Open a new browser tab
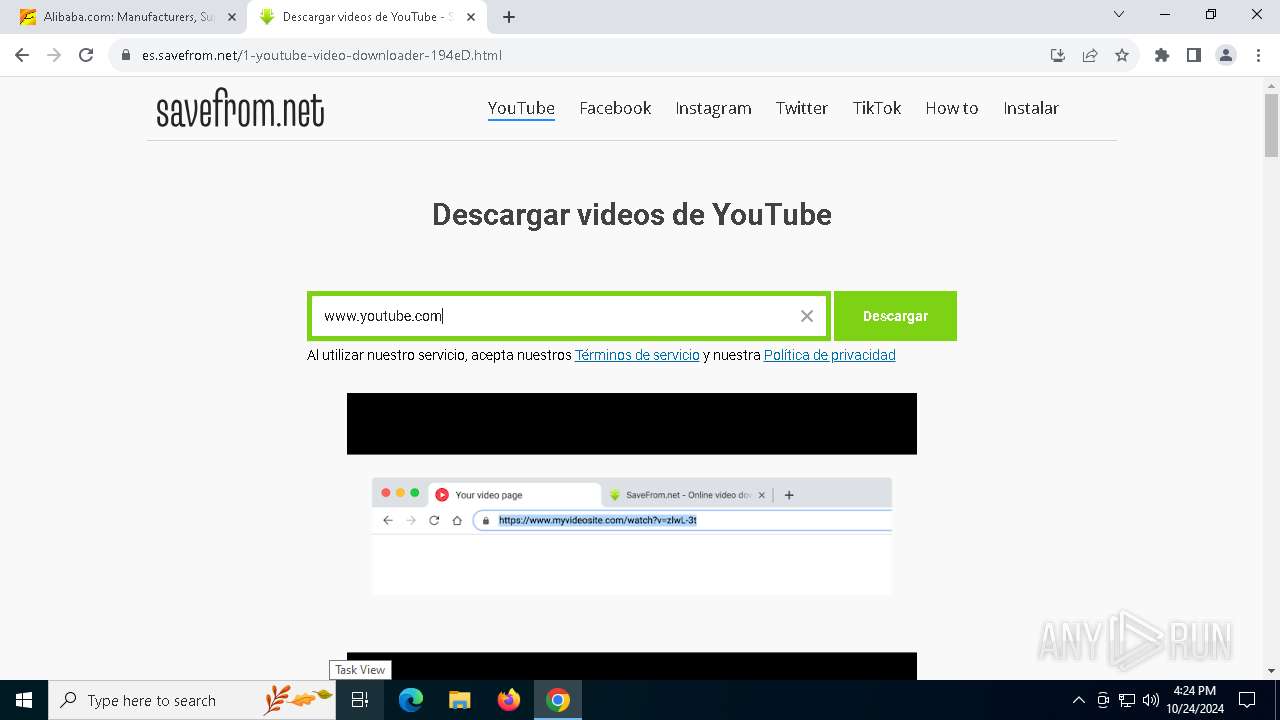Screen dimensions: 1280x720 click(509, 17)
